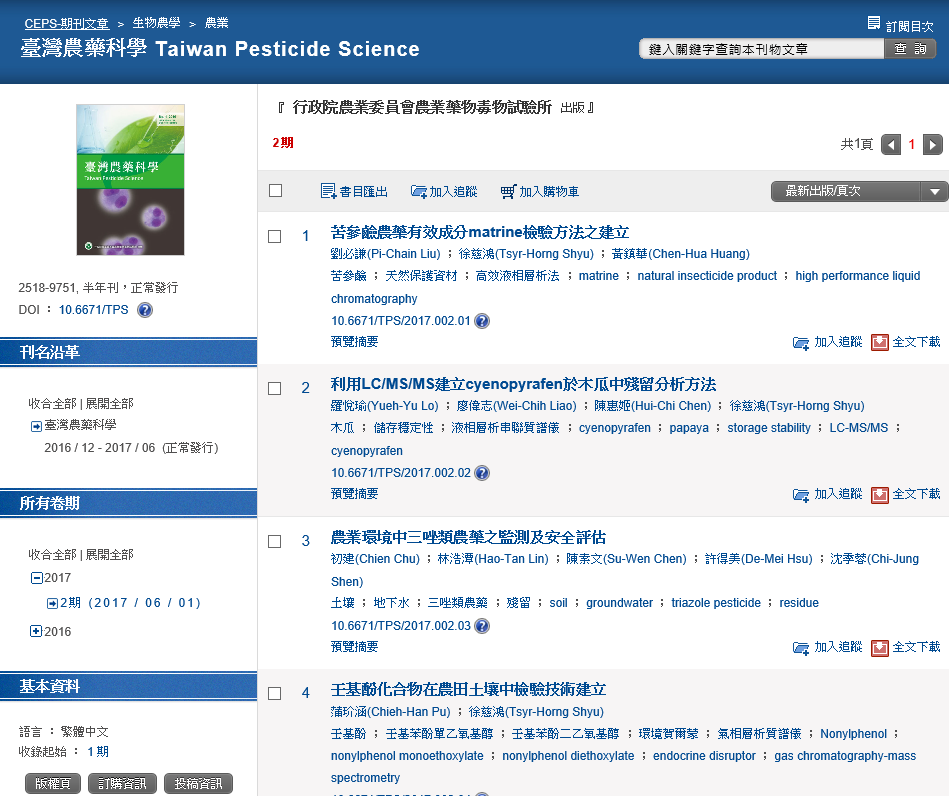949x796 pixels.
Task: Click 收錄起始 1期 link
Action: tap(98, 752)
